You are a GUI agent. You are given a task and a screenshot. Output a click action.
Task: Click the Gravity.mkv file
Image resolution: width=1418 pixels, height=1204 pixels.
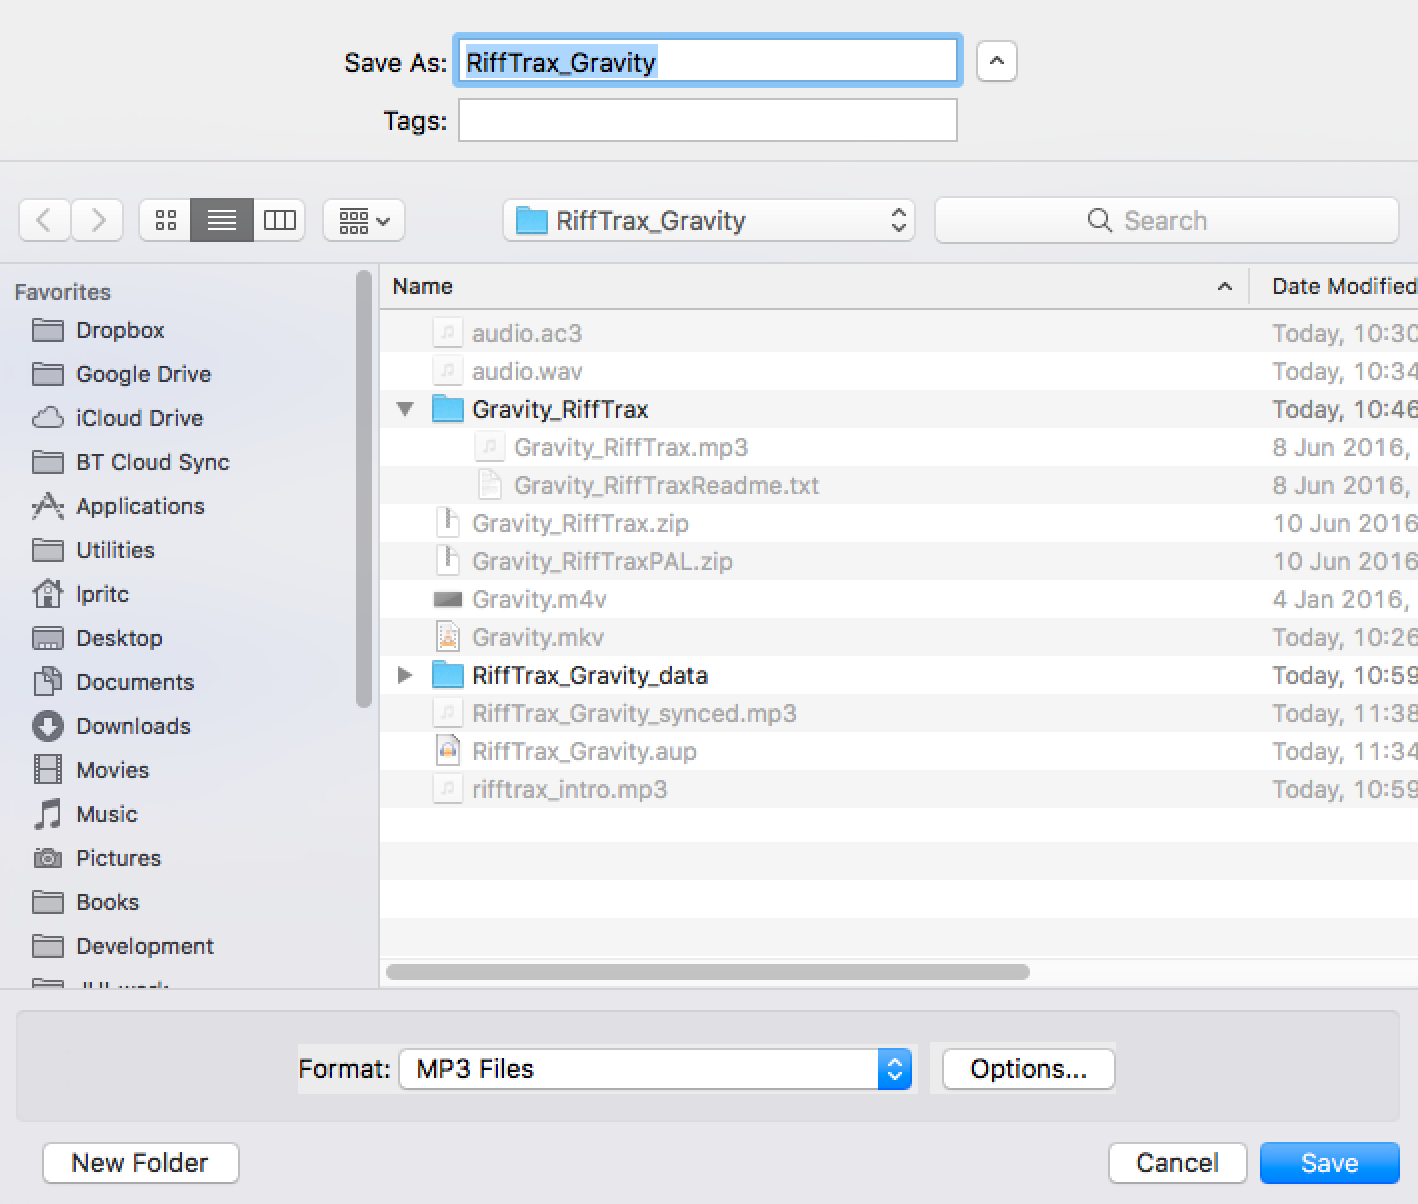[x=899, y=637]
